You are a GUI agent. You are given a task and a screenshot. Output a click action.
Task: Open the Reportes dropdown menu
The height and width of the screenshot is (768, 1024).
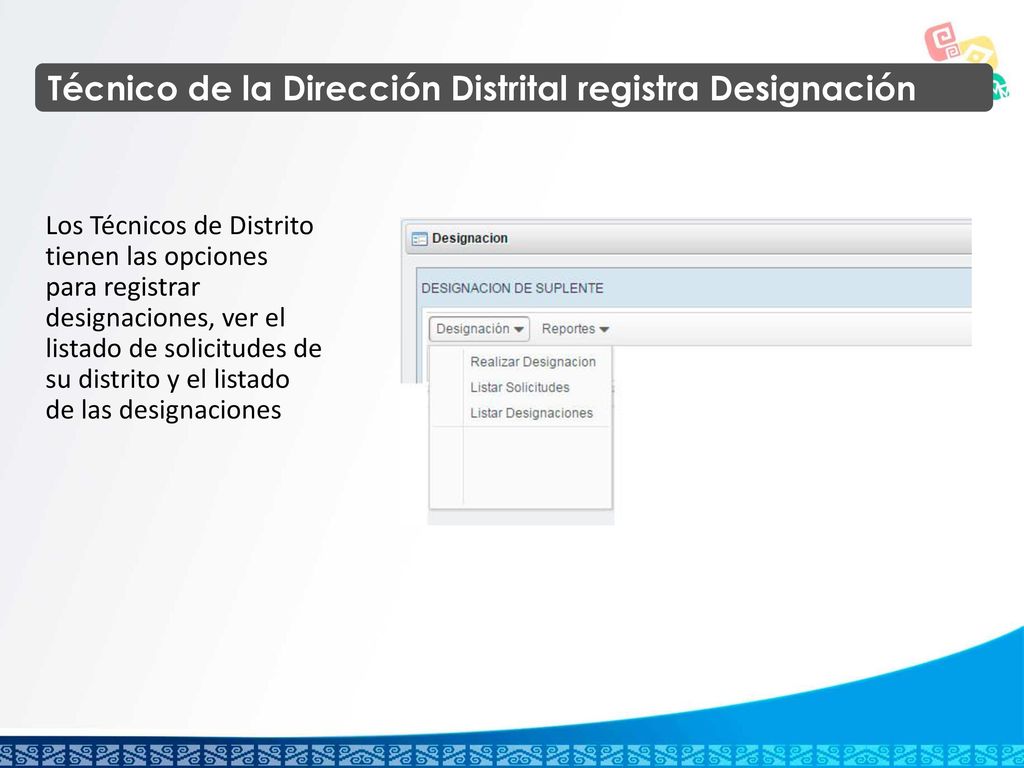[x=575, y=329]
